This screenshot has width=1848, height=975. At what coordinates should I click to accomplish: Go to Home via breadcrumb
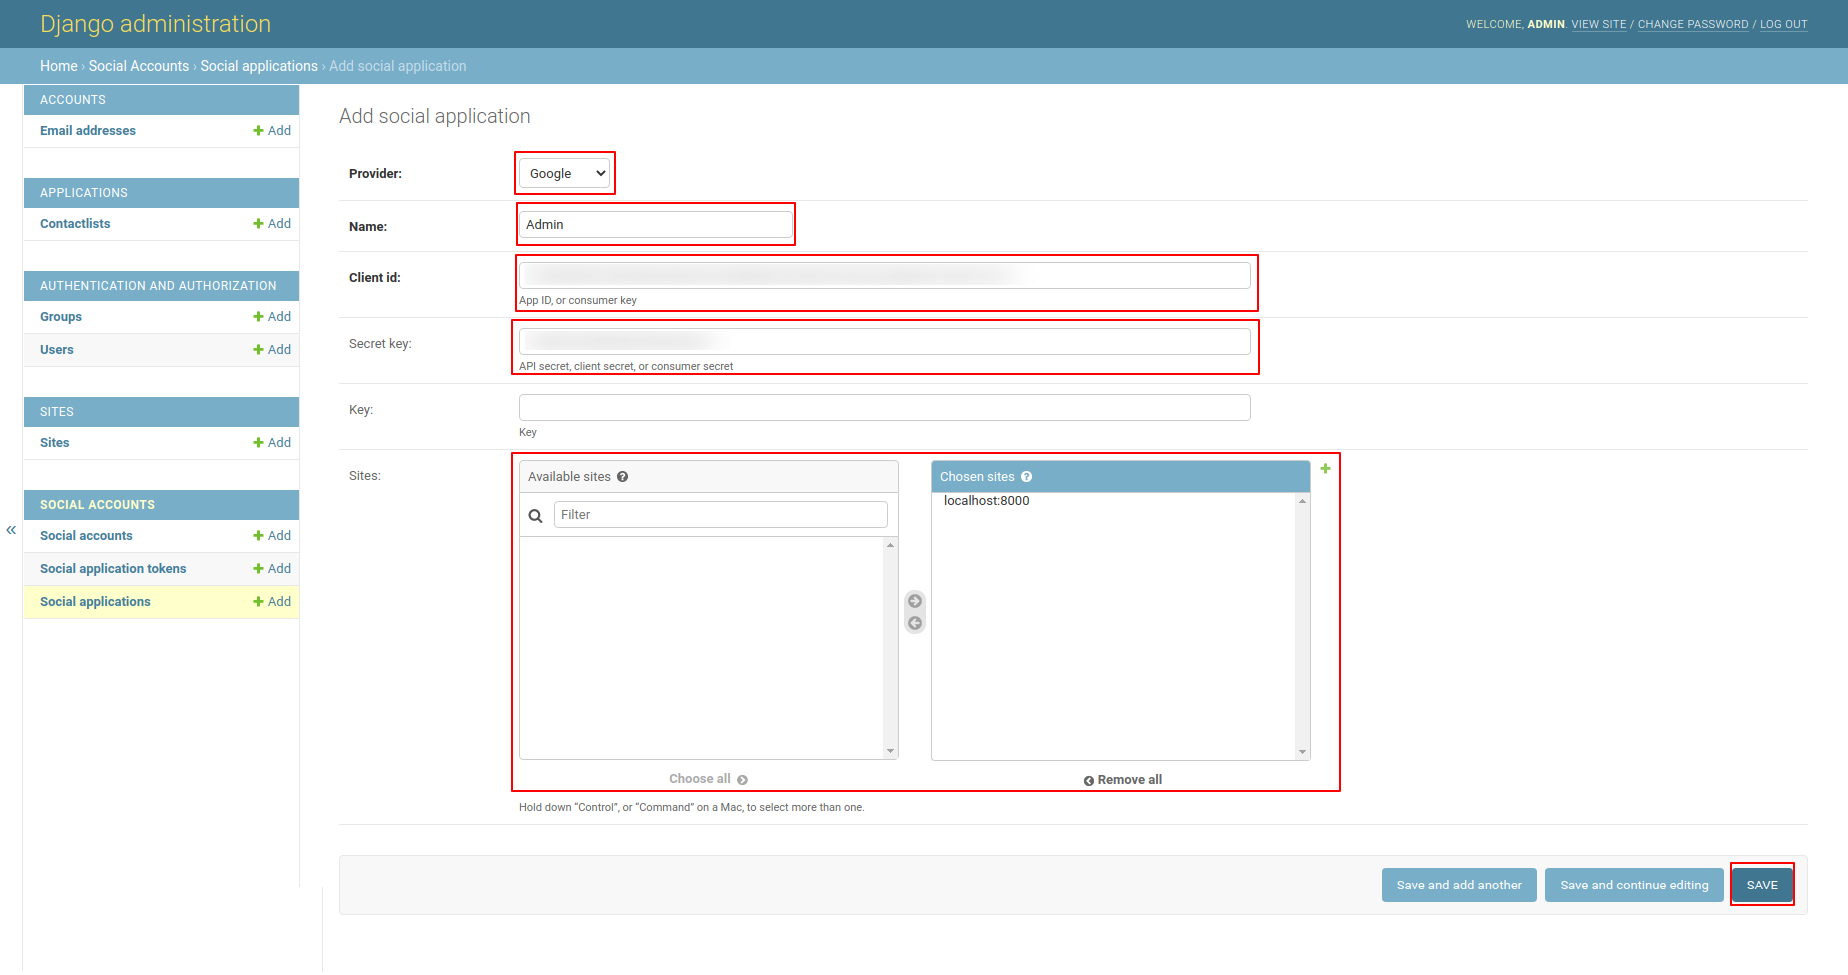(58, 65)
